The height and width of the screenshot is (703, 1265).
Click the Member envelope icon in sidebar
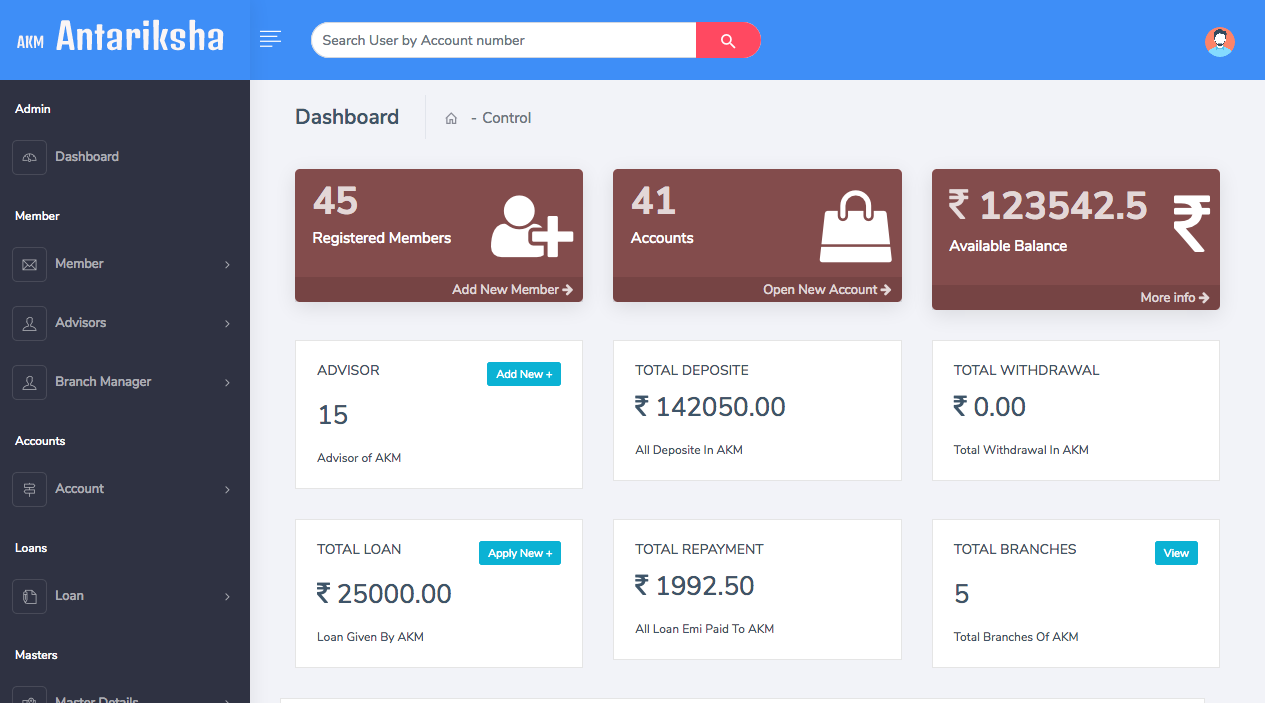29,264
